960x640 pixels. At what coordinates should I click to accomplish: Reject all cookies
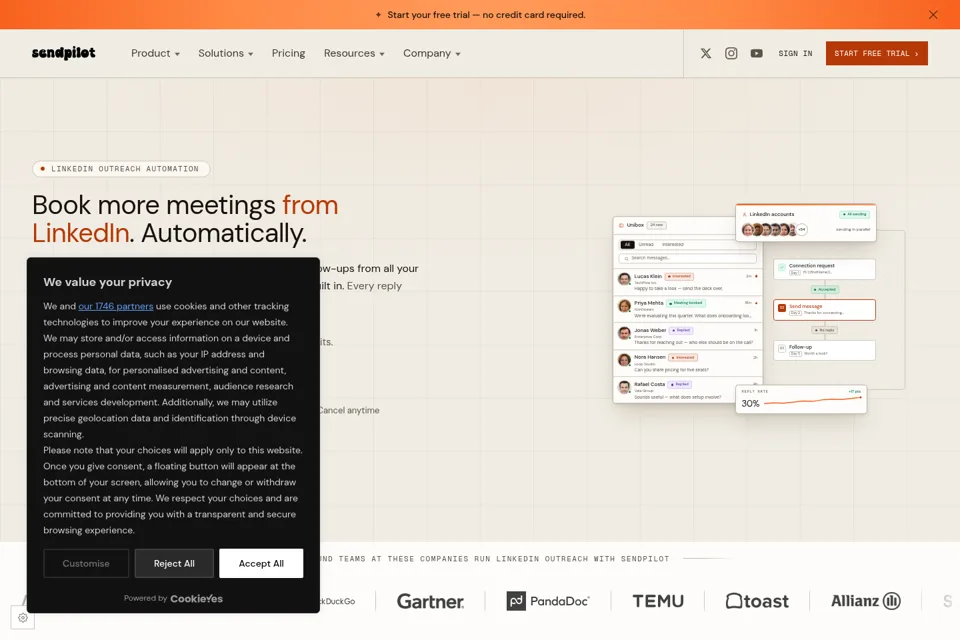tap(174, 563)
